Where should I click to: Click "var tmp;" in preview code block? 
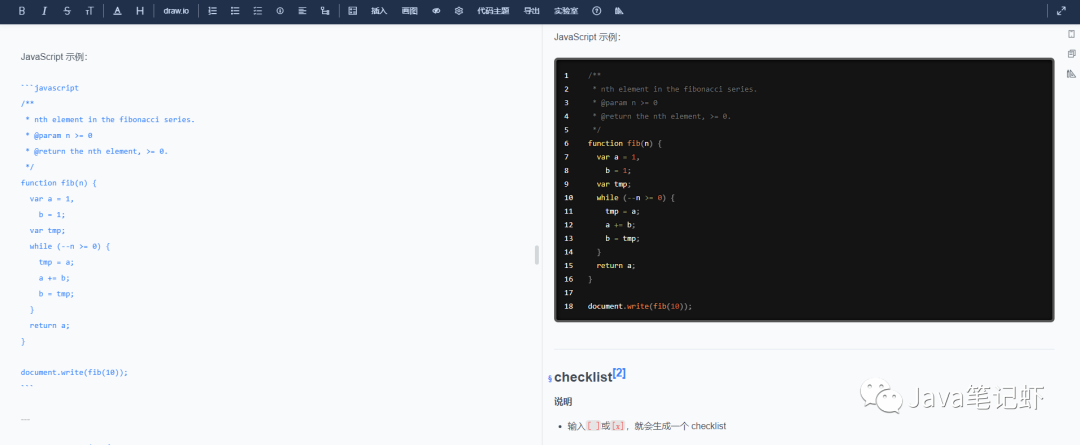tap(614, 184)
